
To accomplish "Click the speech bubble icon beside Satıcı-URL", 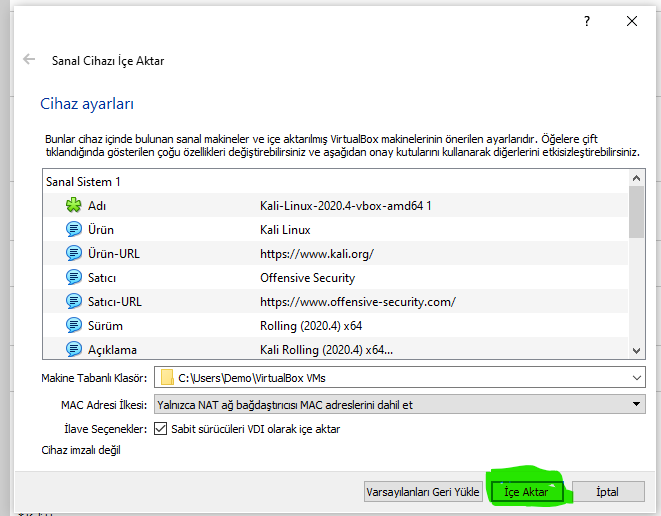I will pos(74,301).
